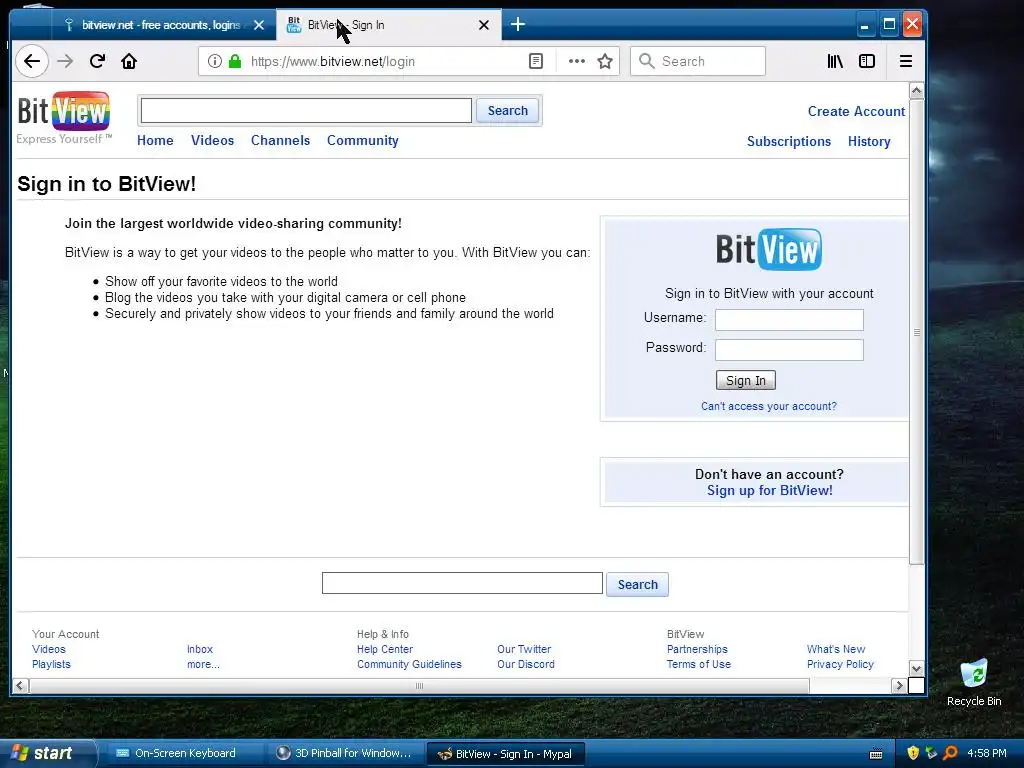Click the bottom Search button
1024x768 pixels.
point(637,584)
